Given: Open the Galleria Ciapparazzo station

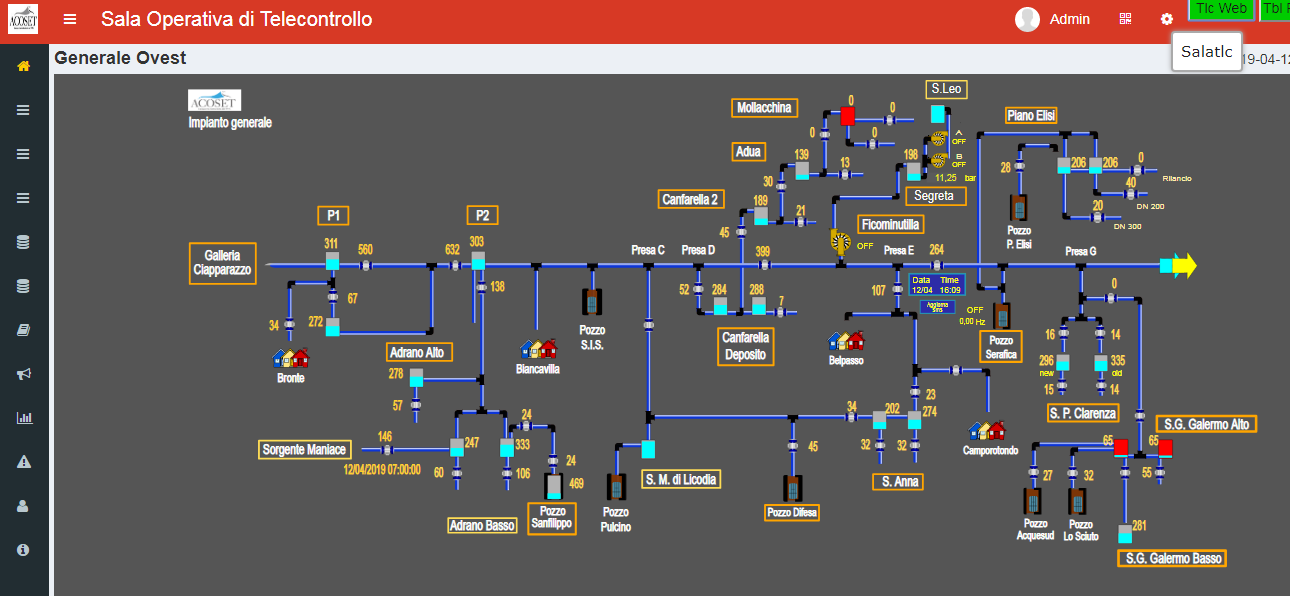Looking at the screenshot, I should click(x=223, y=263).
